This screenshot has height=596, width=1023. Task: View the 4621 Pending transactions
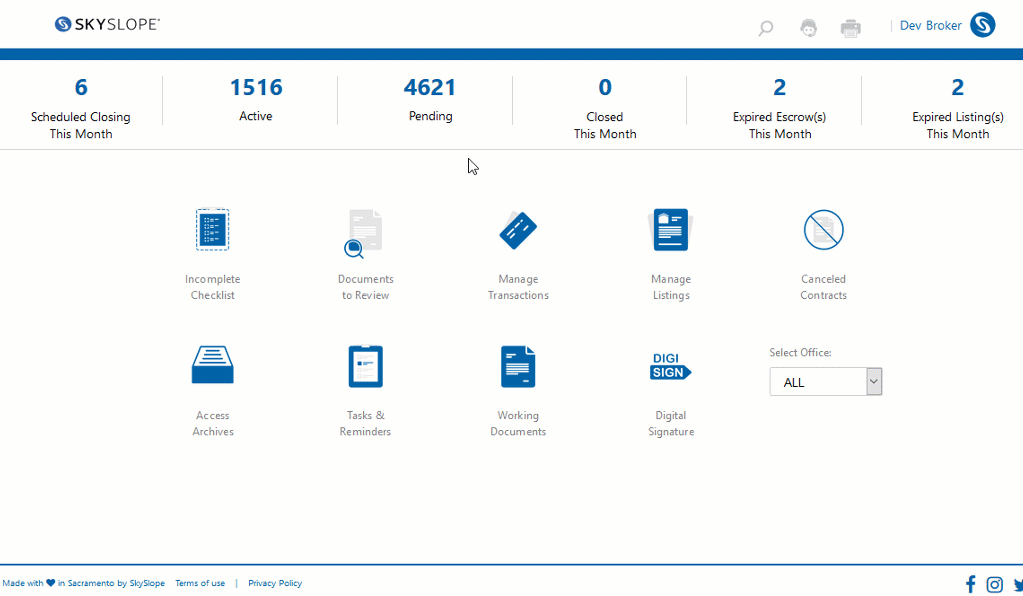(x=430, y=99)
